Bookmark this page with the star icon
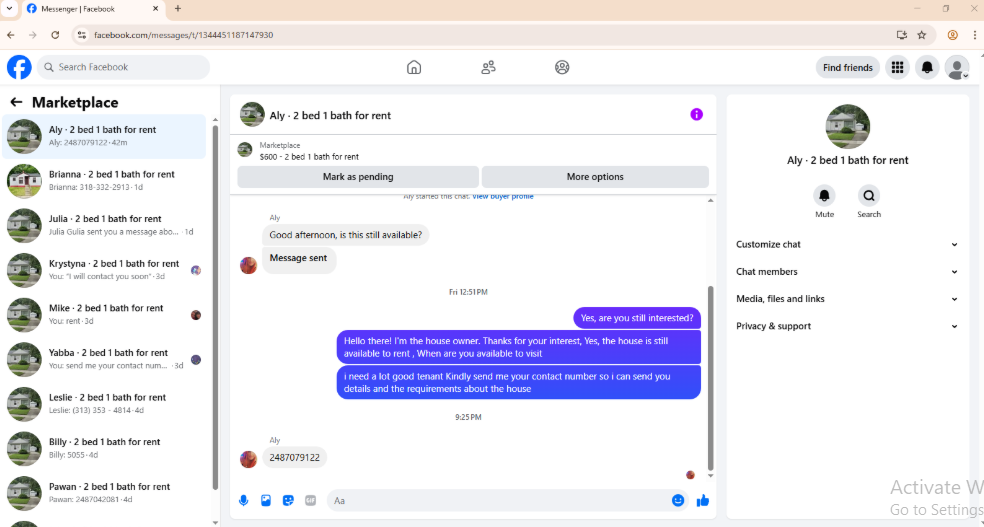Viewport: 984px width, 527px height. 922,35
